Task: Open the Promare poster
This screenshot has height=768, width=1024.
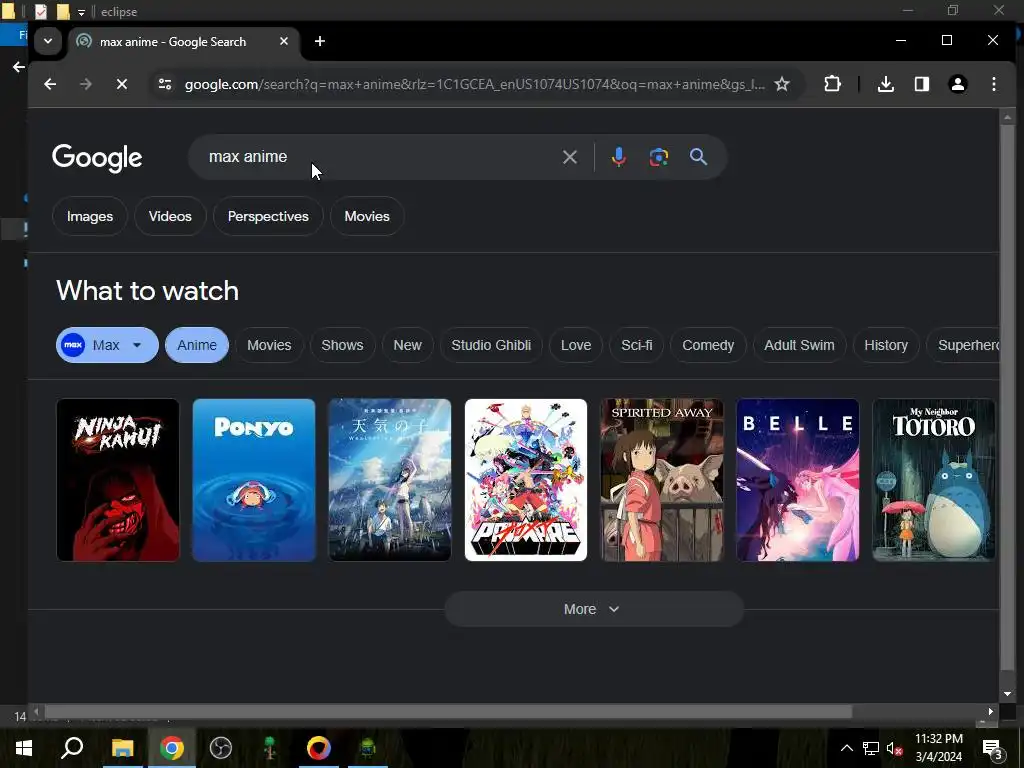Action: coord(526,480)
